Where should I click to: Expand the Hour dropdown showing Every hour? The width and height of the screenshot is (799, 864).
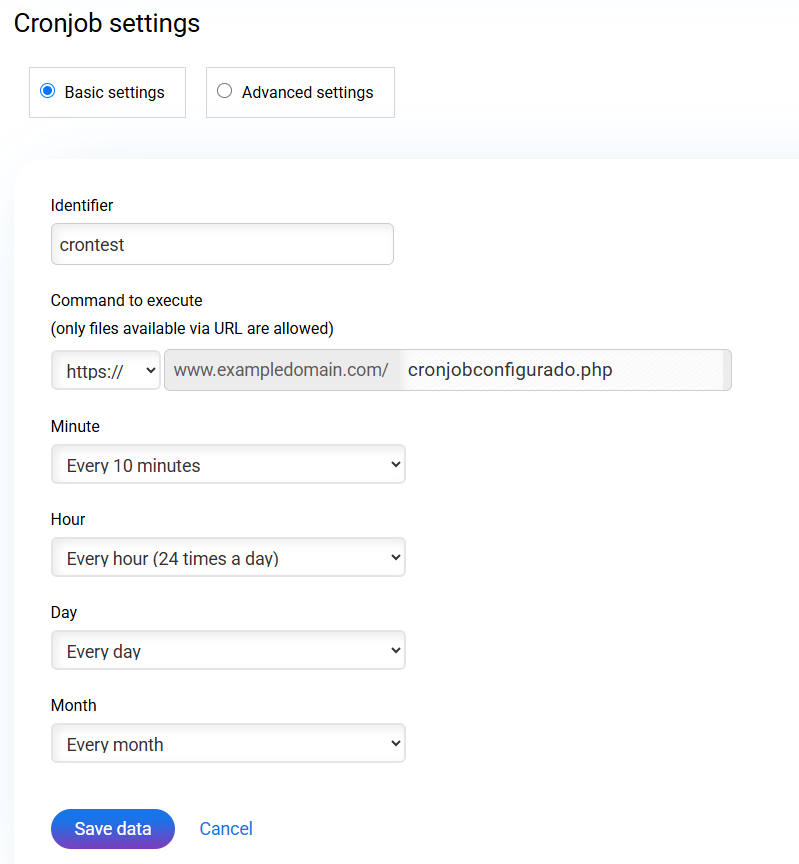[x=228, y=558]
